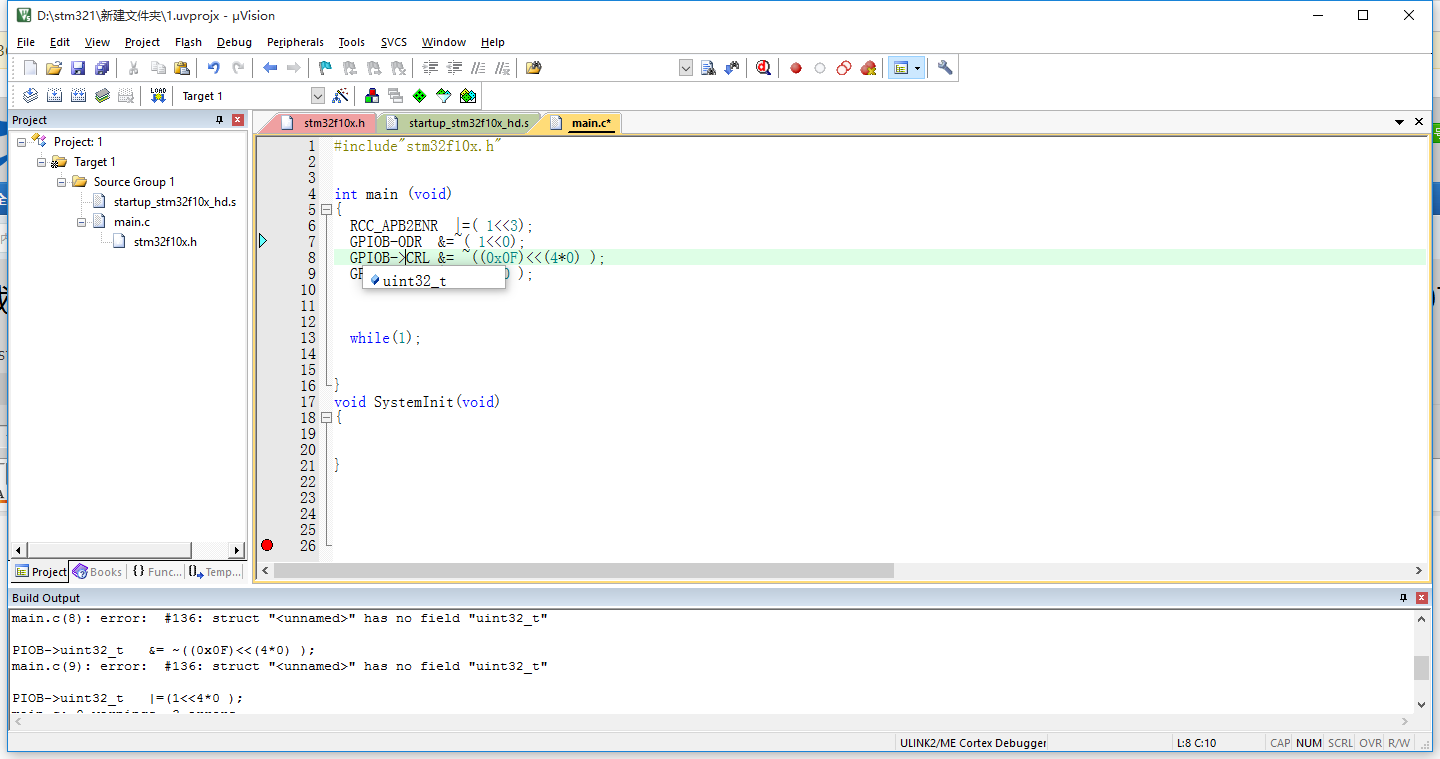Open Options for Target magic wand
This screenshot has height=759, width=1440.
341,96
